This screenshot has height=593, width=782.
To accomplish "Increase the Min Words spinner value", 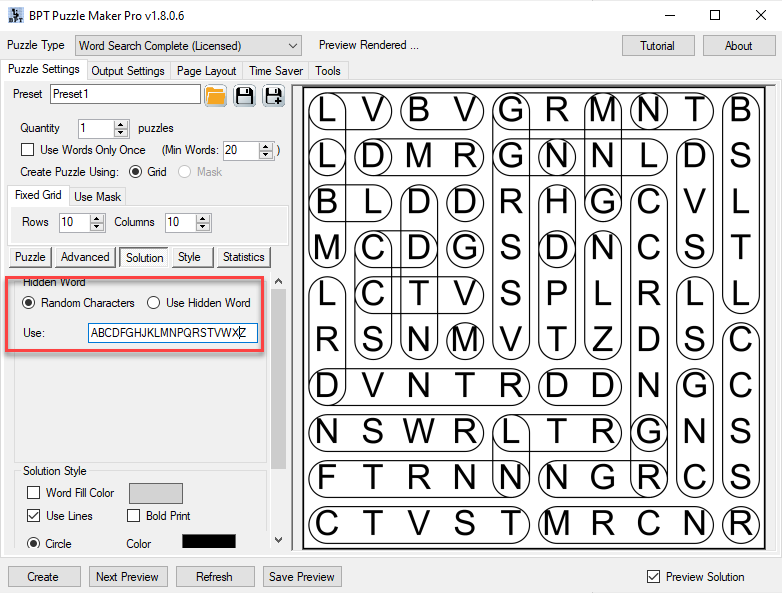I will tap(265, 146).
